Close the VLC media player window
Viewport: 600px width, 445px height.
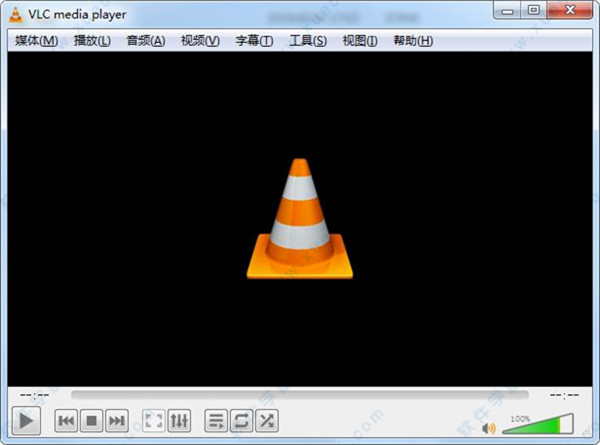tap(570, 10)
